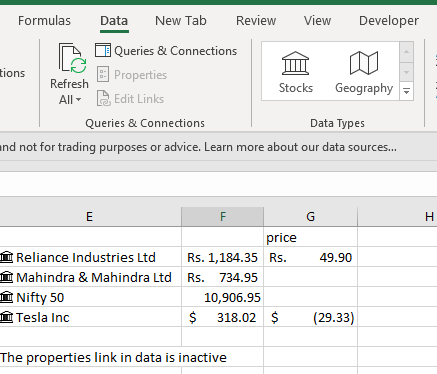Click the Queries & Connections pane icon

[103, 50]
